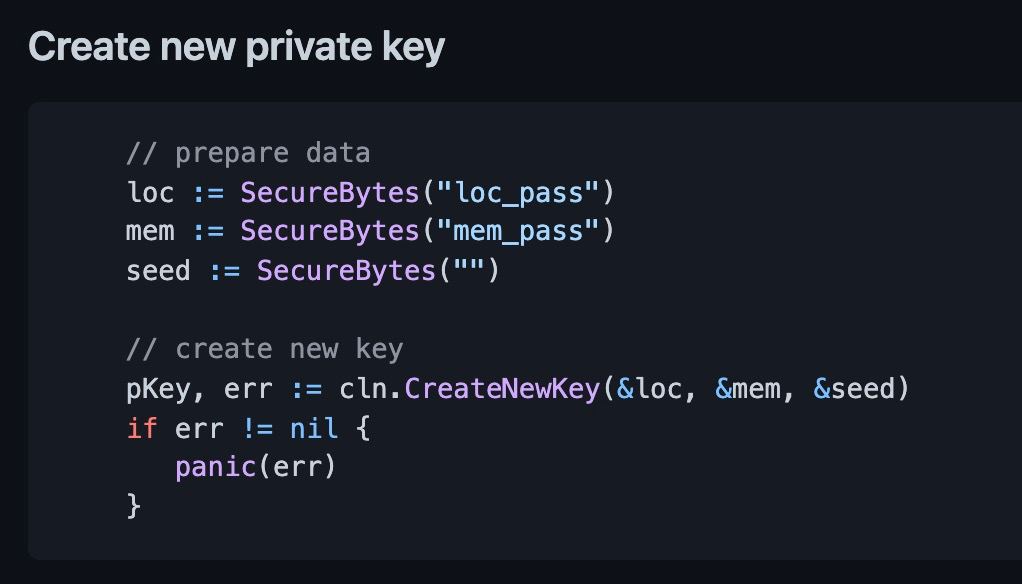Click the "mem" variable declaration
1022x584 pixels.
click(x=151, y=231)
